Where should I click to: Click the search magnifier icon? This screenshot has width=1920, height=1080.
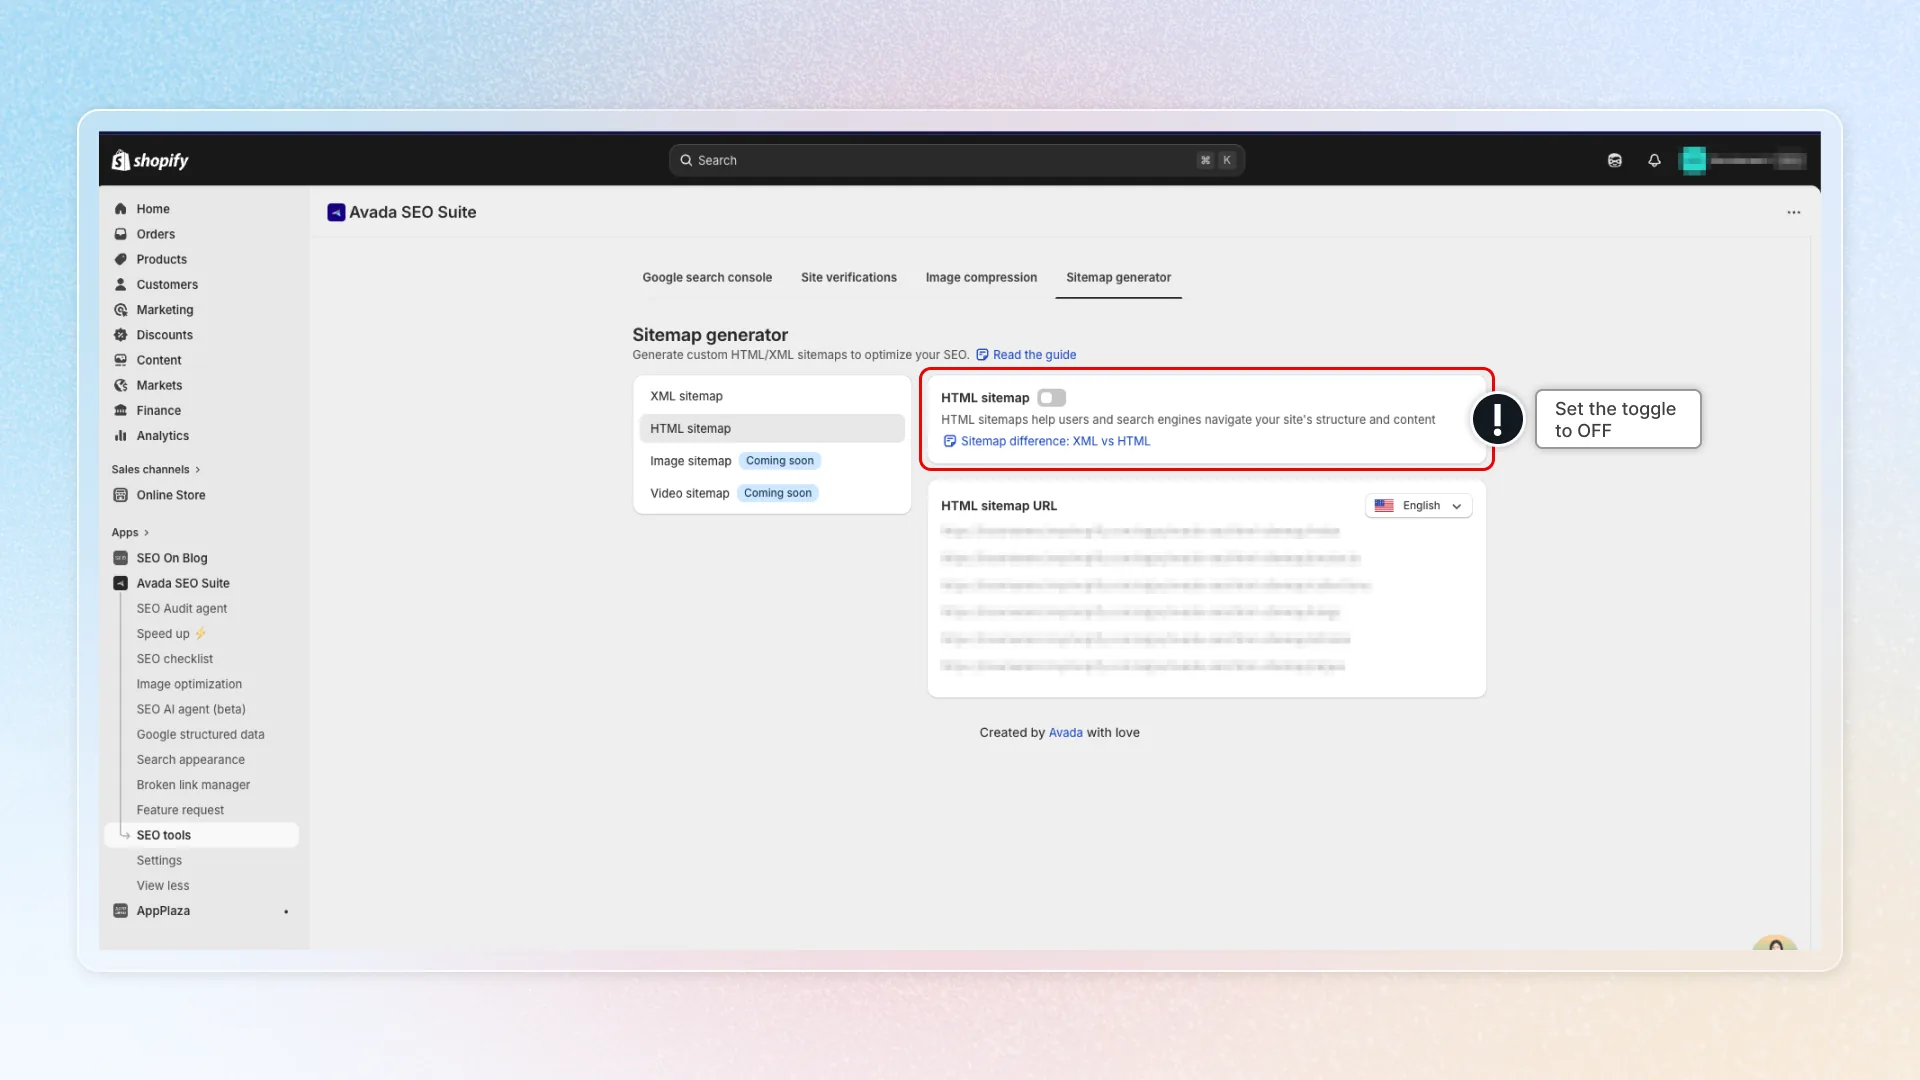click(686, 160)
